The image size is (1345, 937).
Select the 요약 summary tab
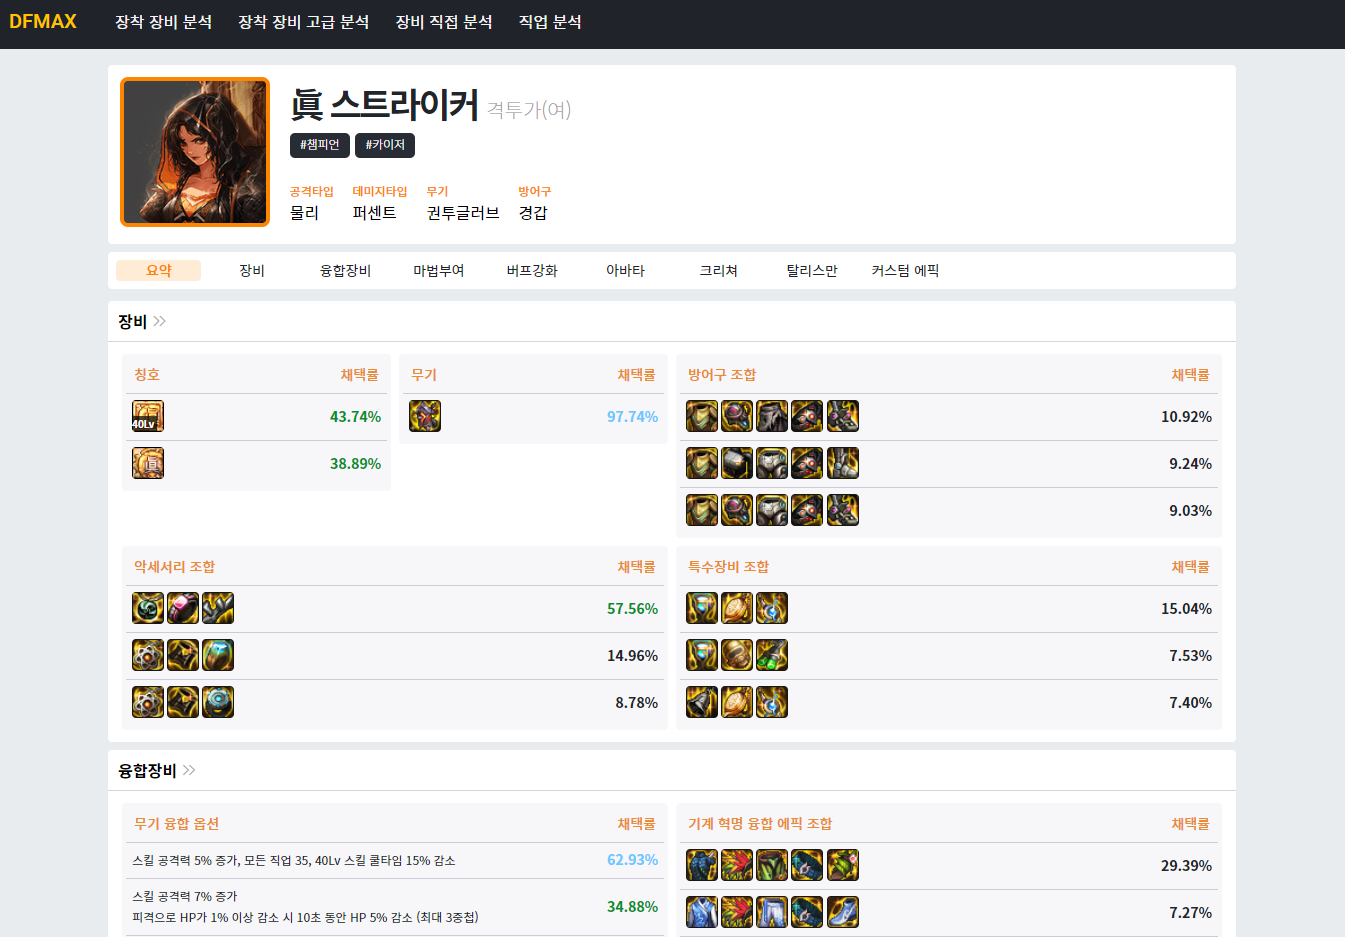pyautogui.click(x=159, y=271)
